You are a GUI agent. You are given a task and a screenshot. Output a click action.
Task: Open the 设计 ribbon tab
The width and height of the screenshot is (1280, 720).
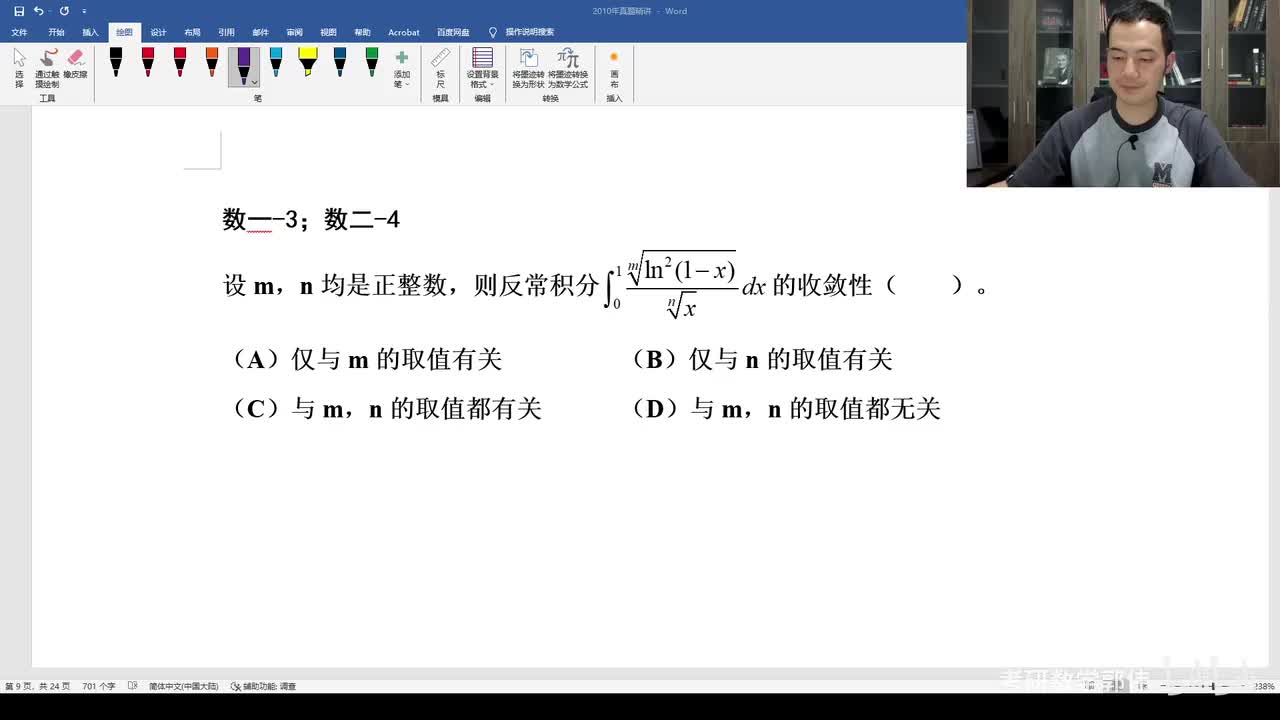[158, 33]
